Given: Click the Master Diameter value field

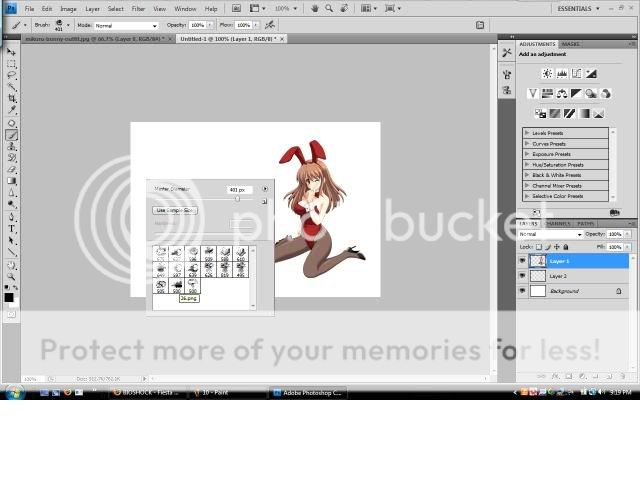Looking at the screenshot, I should [239, 189].
